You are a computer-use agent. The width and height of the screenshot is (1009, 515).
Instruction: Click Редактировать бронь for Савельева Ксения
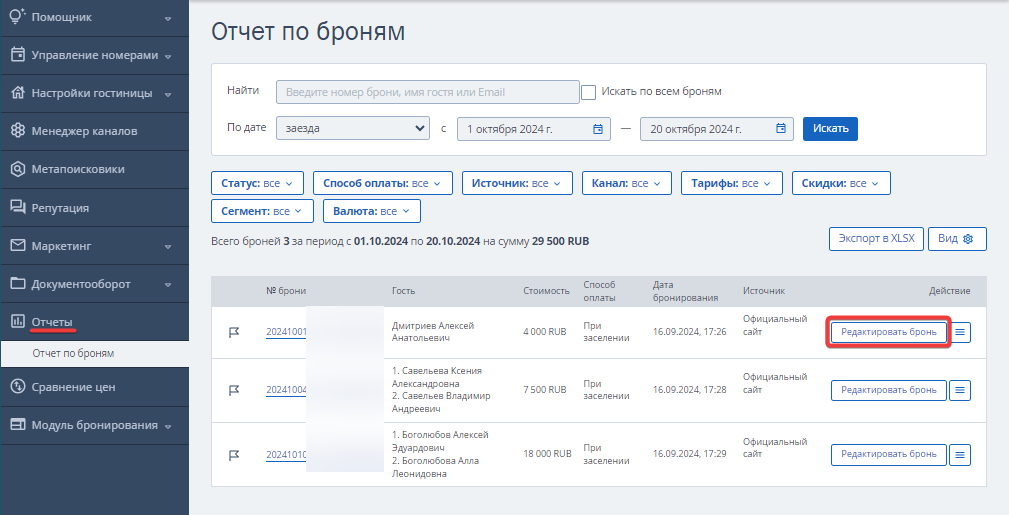tap(889, 390)
